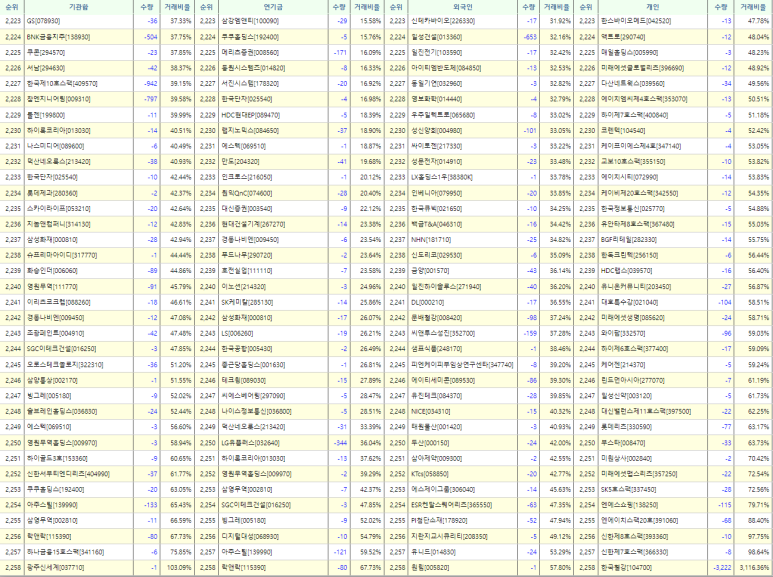Select the 원림[005820] cell
Image resolution: width=773 pixels, height=577 pixels.
point(430,568)
